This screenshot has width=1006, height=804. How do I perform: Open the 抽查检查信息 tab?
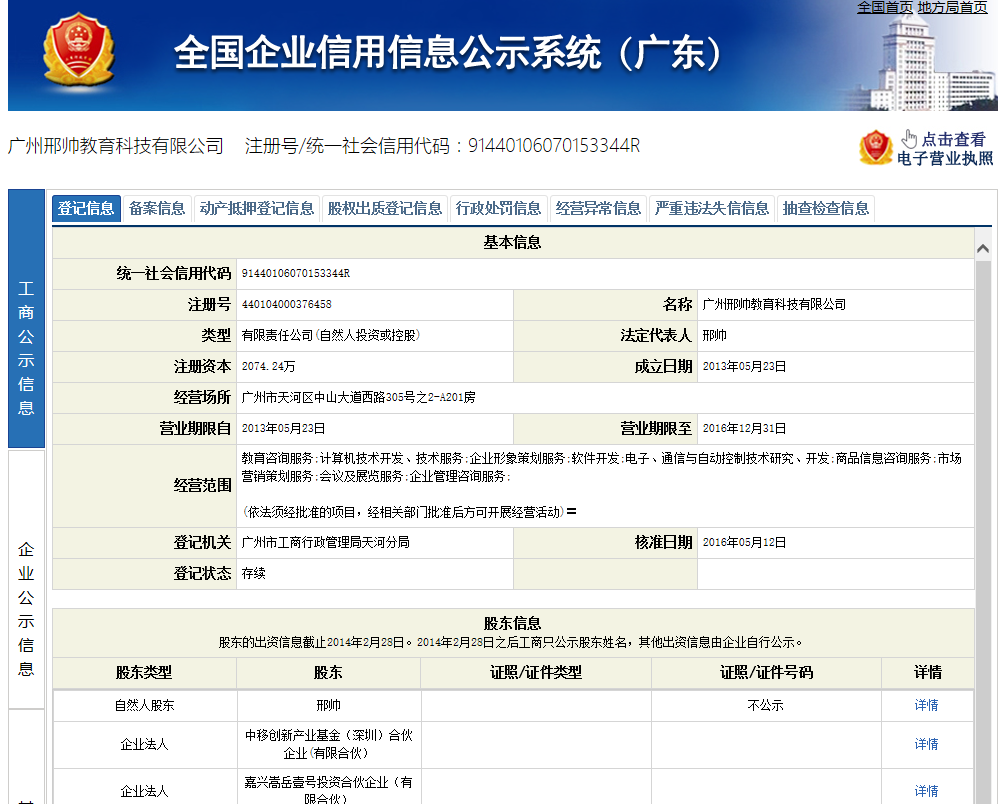825,209
